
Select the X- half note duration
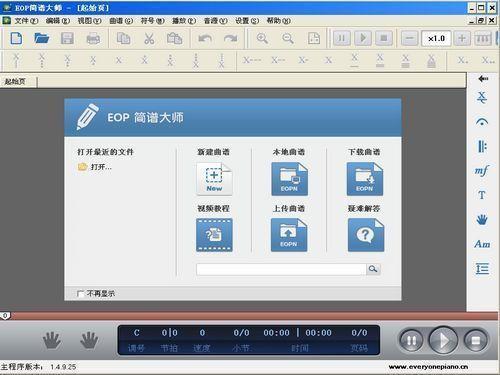303,60
